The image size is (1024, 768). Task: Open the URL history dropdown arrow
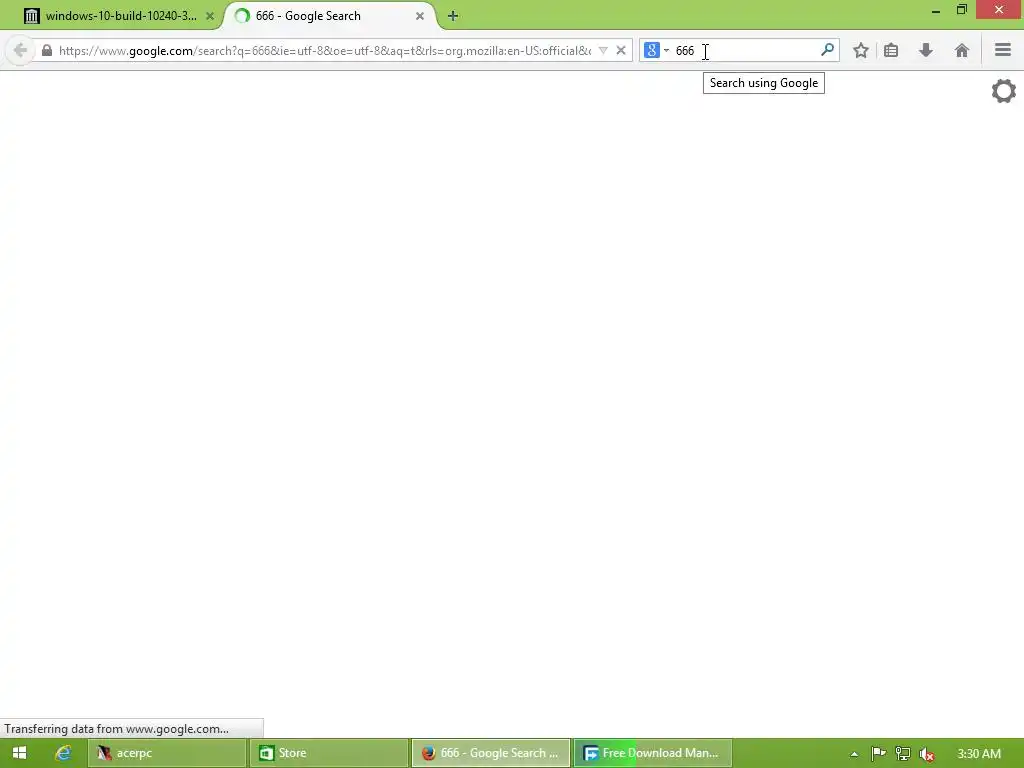click(603, 50)
